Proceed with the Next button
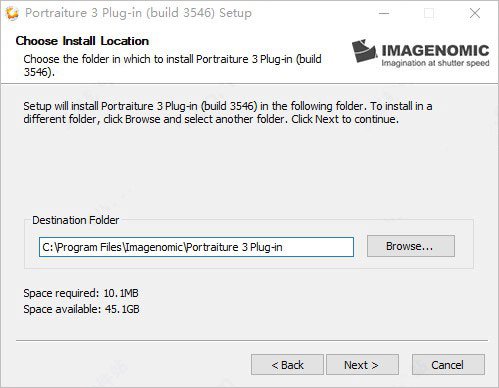Screen dimensions: 499x388 362,365
